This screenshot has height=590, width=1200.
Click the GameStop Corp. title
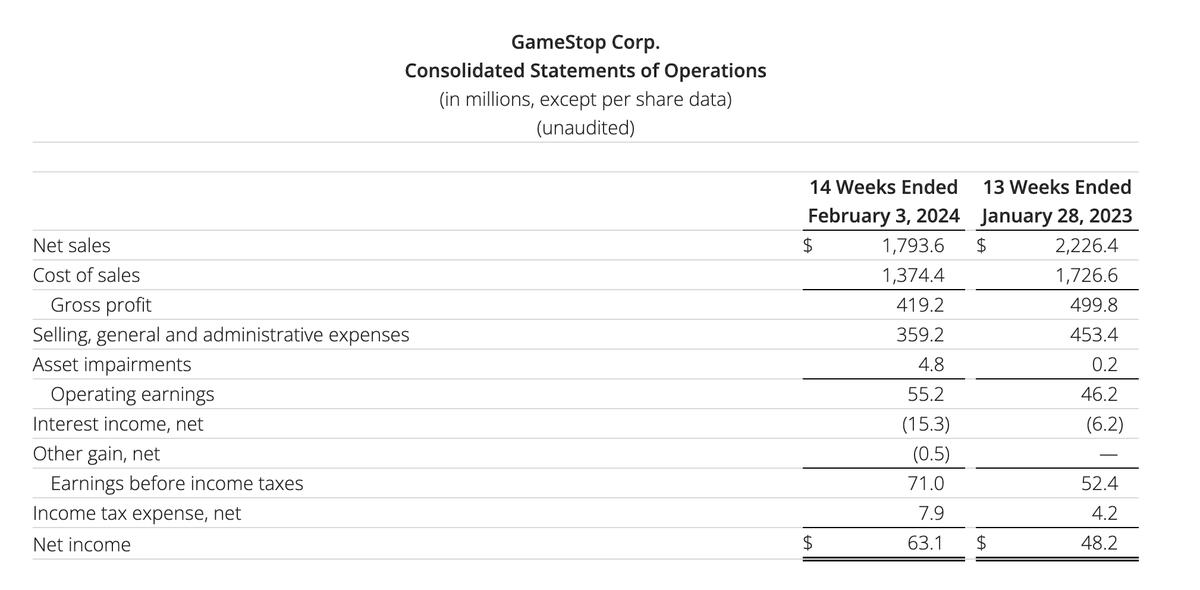[585, 42]
